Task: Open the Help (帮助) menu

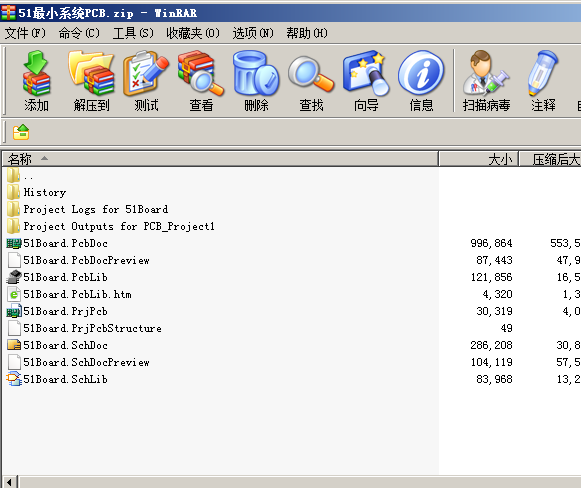Action: [x=307, y=33]
